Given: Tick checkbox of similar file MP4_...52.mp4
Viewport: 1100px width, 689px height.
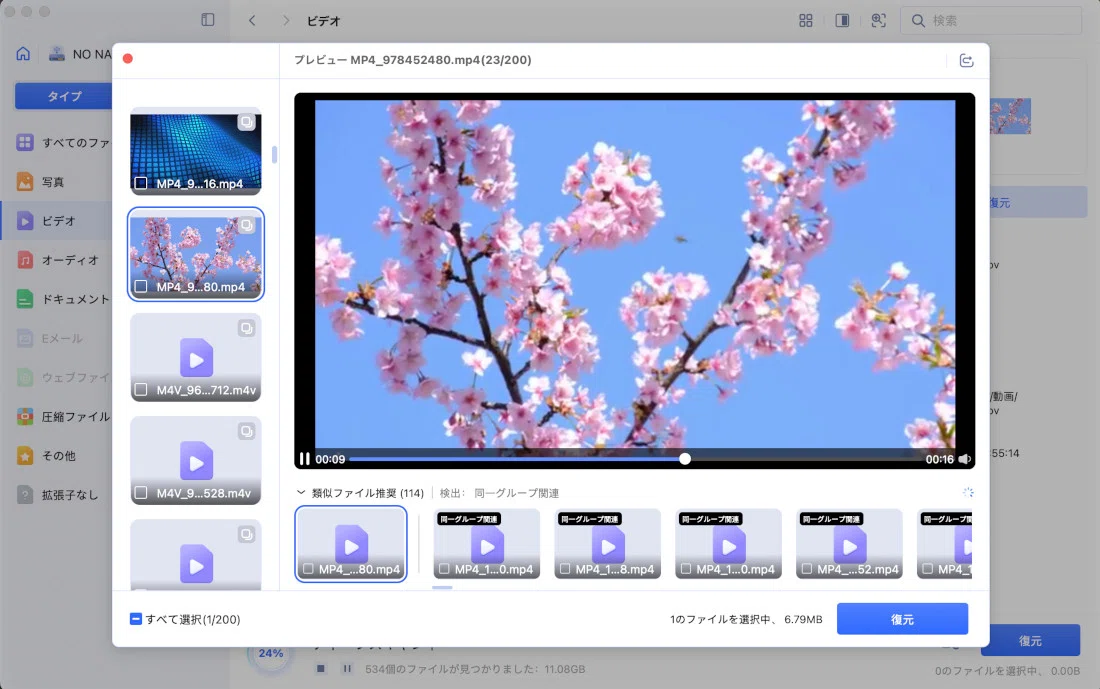Looking at the screenshot, I should tap(806, 569).
